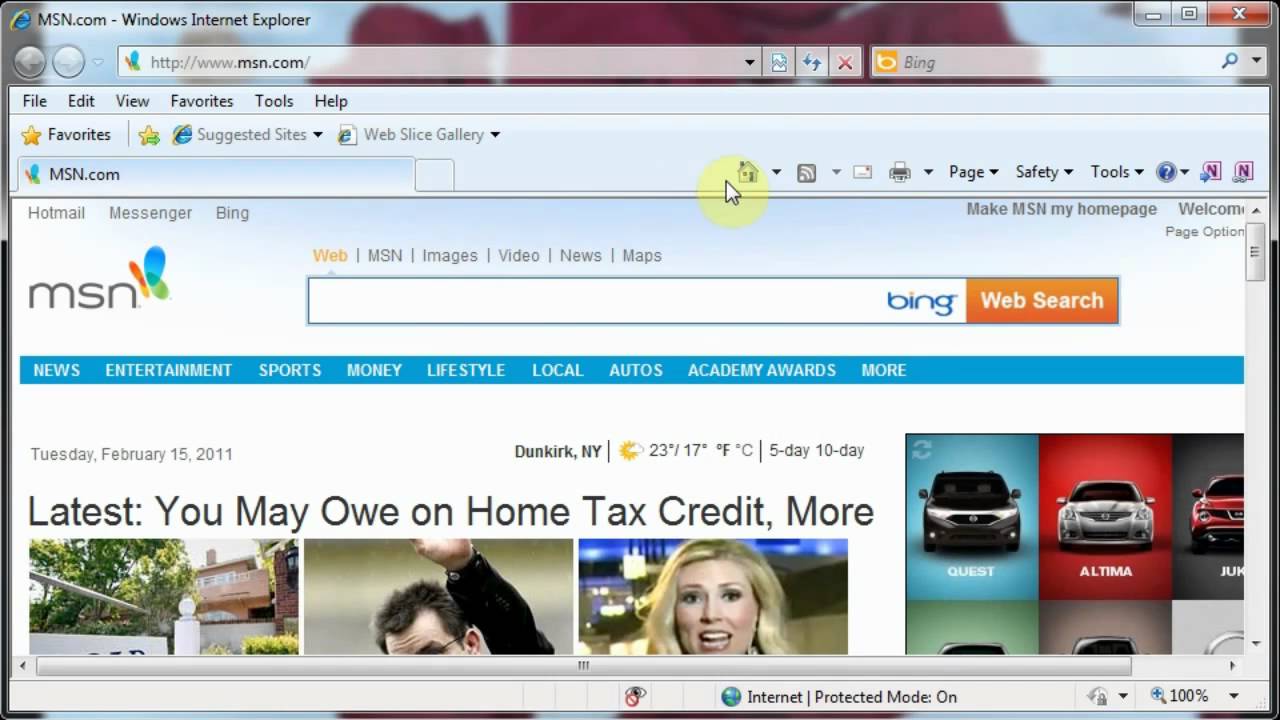Open the Favorites menu in menu bar

click(x=202, y=101)
